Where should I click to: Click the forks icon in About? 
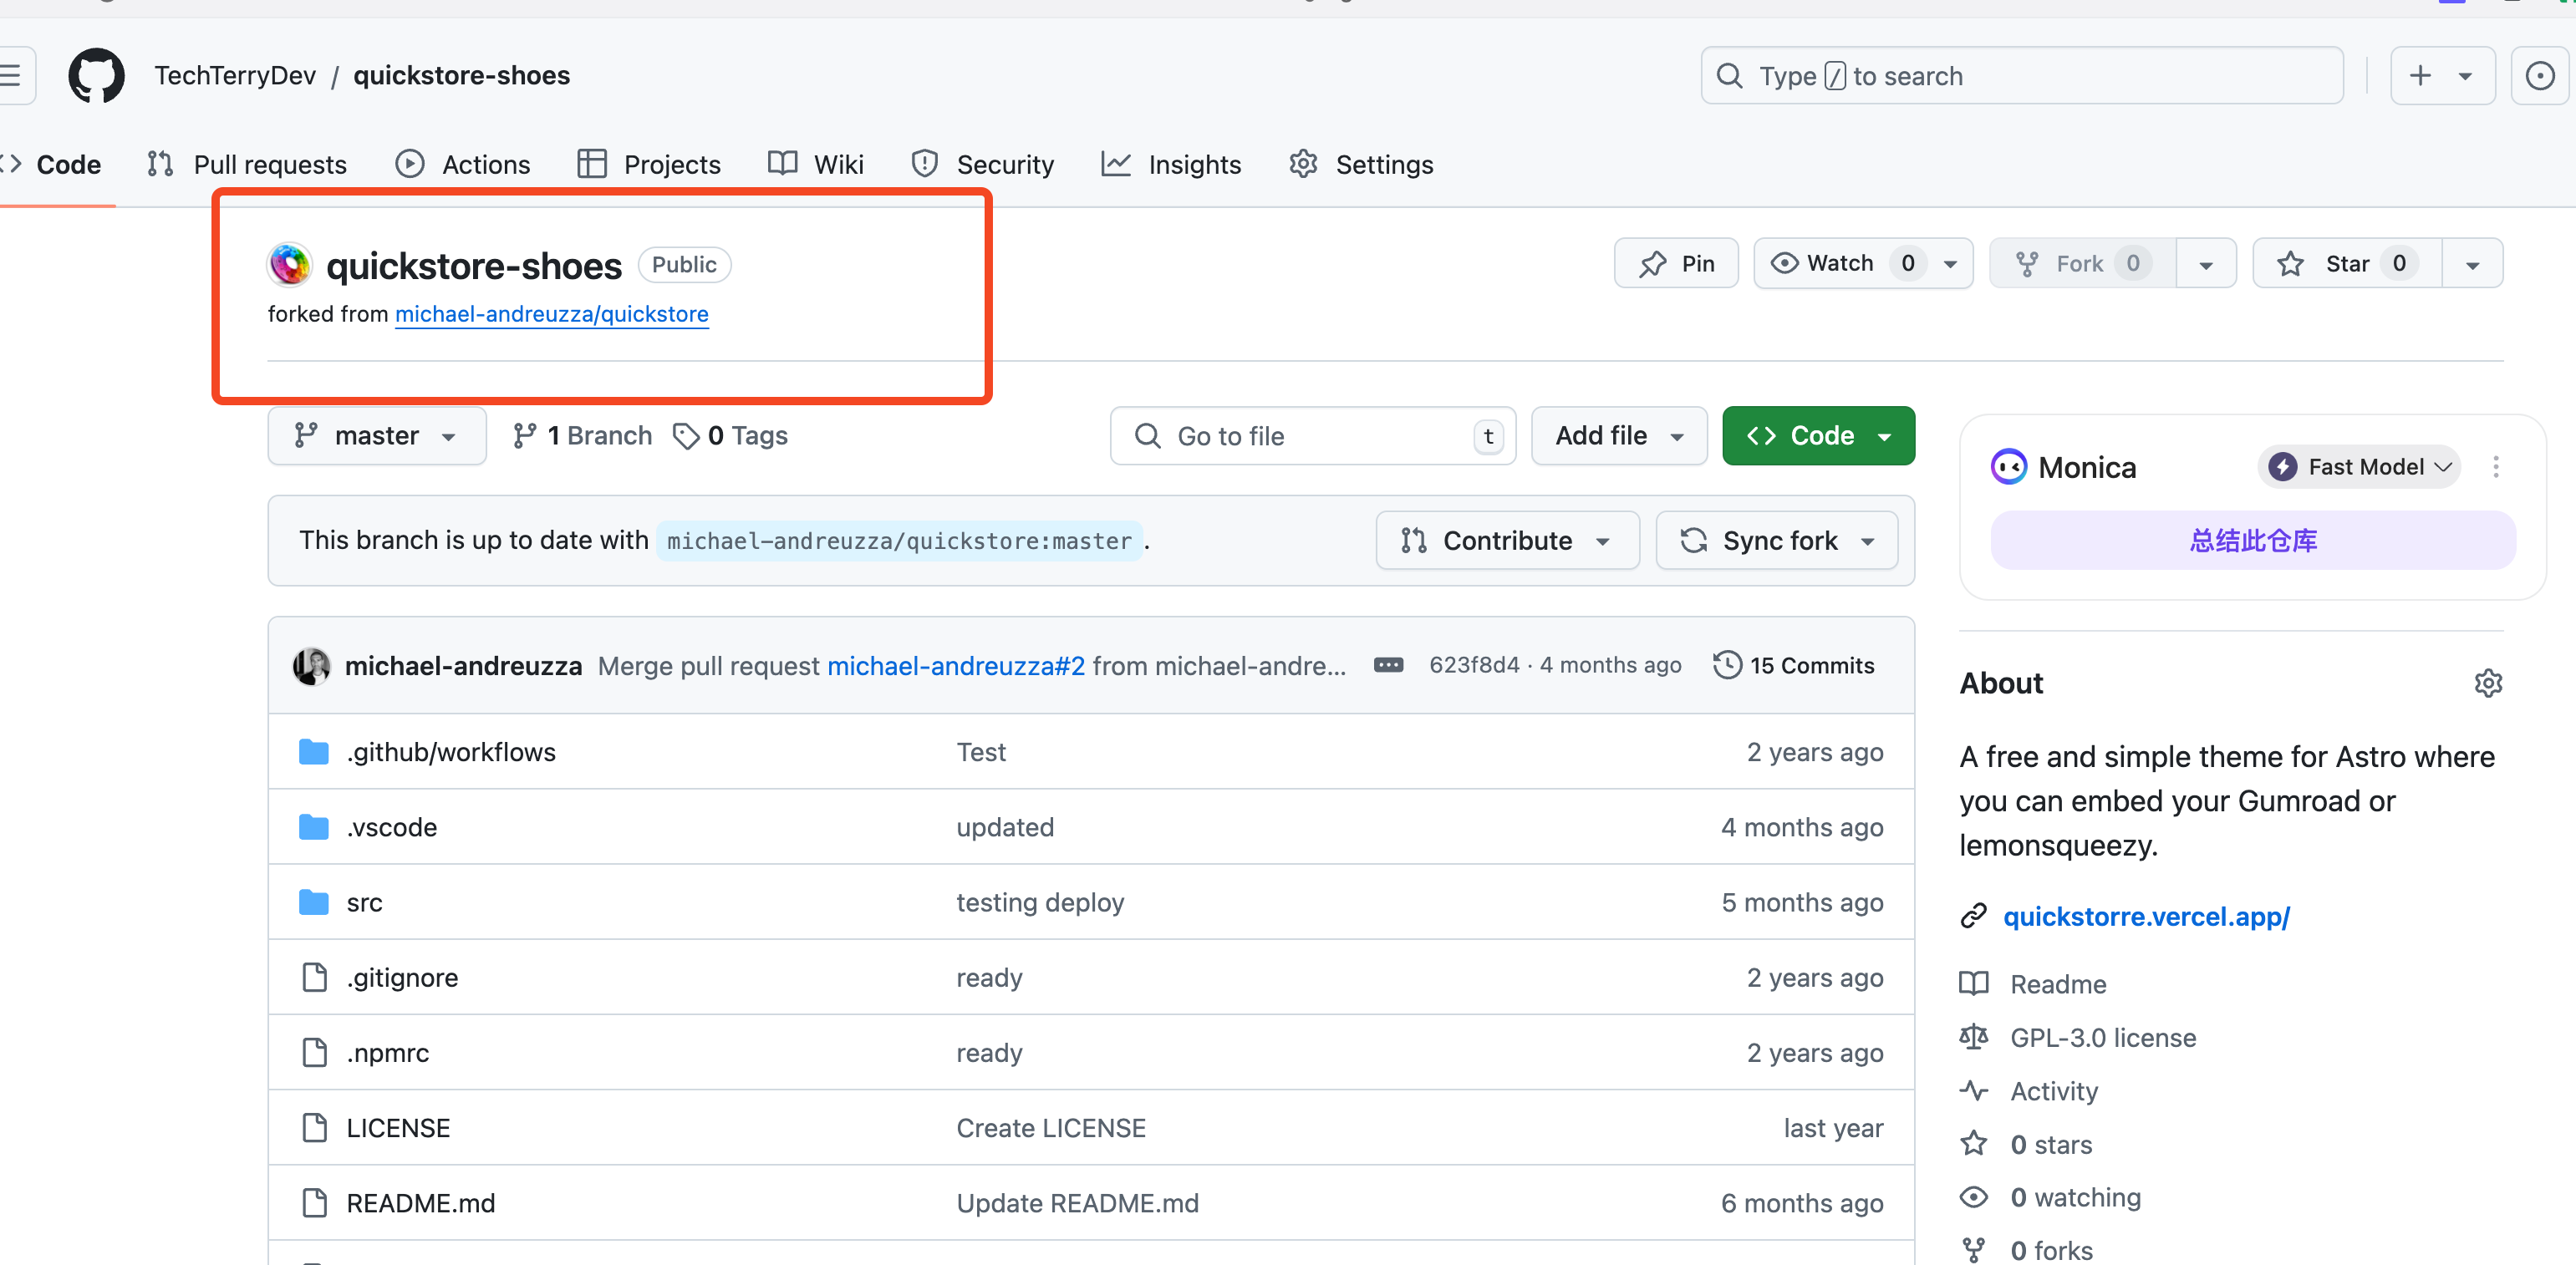pos(1973,1250)
